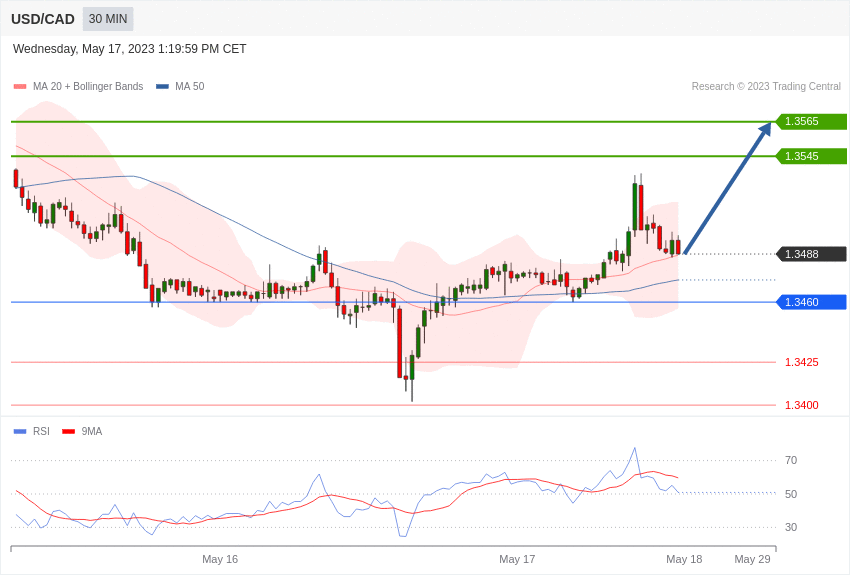Click the 1.3565 resistance price tag
Image resolution: width=850 pixels, height=576 pixels.
click(811, 121)
